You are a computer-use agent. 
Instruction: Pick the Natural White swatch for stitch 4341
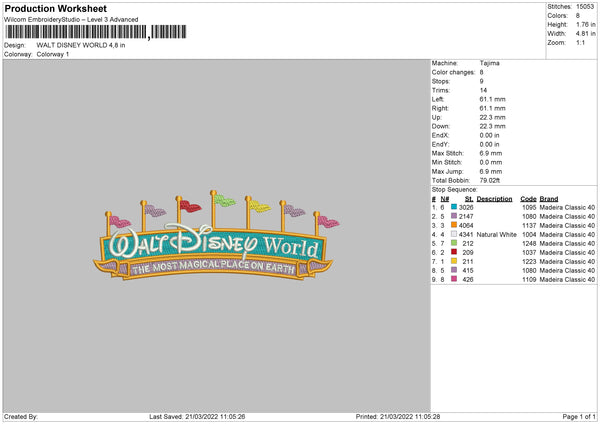tap(454, 234)
